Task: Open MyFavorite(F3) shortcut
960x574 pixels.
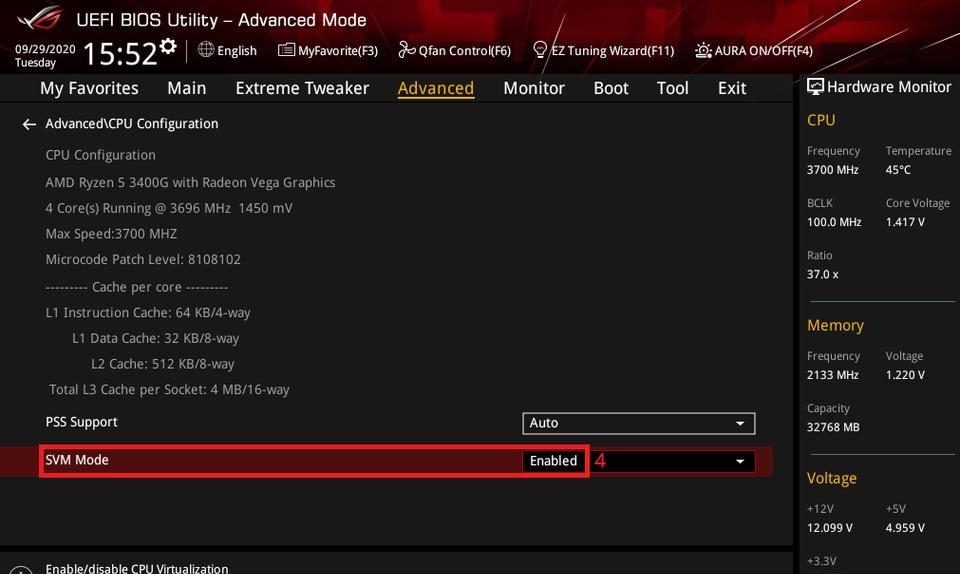Action: coord(338,51)
